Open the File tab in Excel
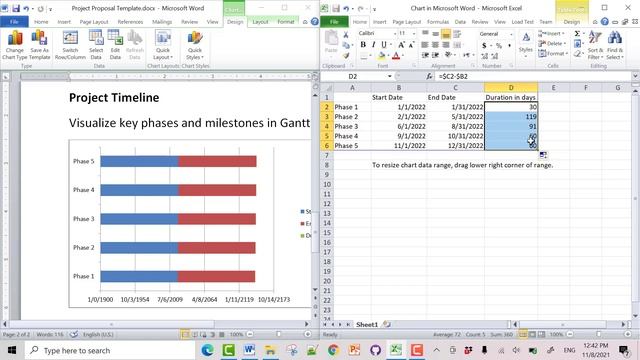 [x=334, y=22]
